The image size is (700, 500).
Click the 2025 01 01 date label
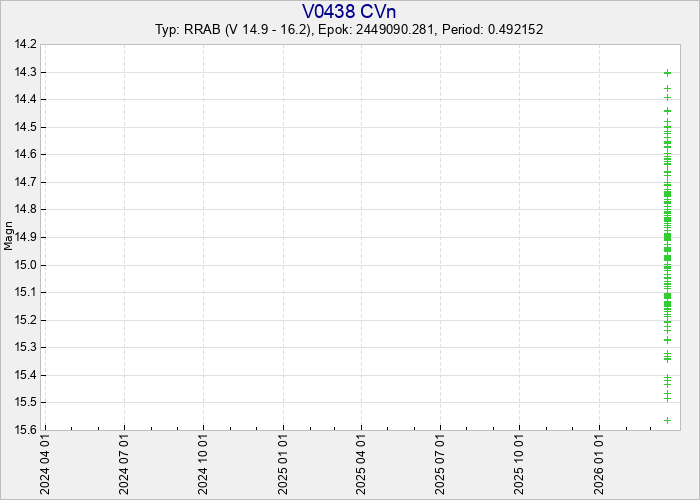pyautogui.click(x=283, y=464)
